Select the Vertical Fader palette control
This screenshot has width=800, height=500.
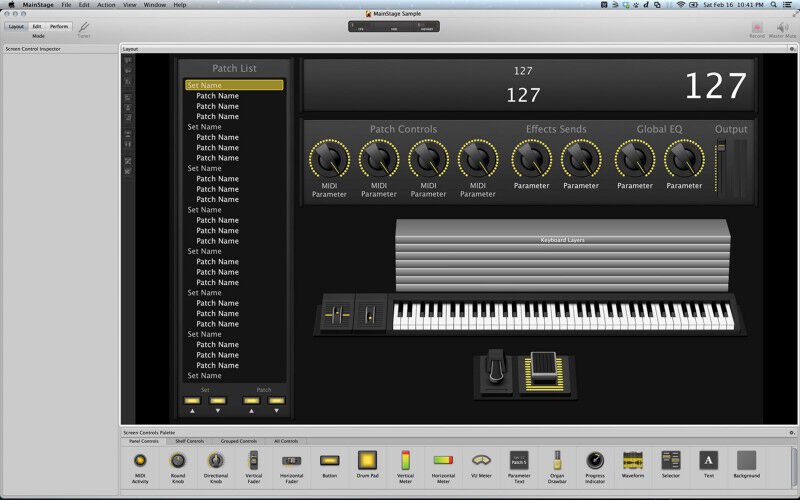click(x=254, y=466)
